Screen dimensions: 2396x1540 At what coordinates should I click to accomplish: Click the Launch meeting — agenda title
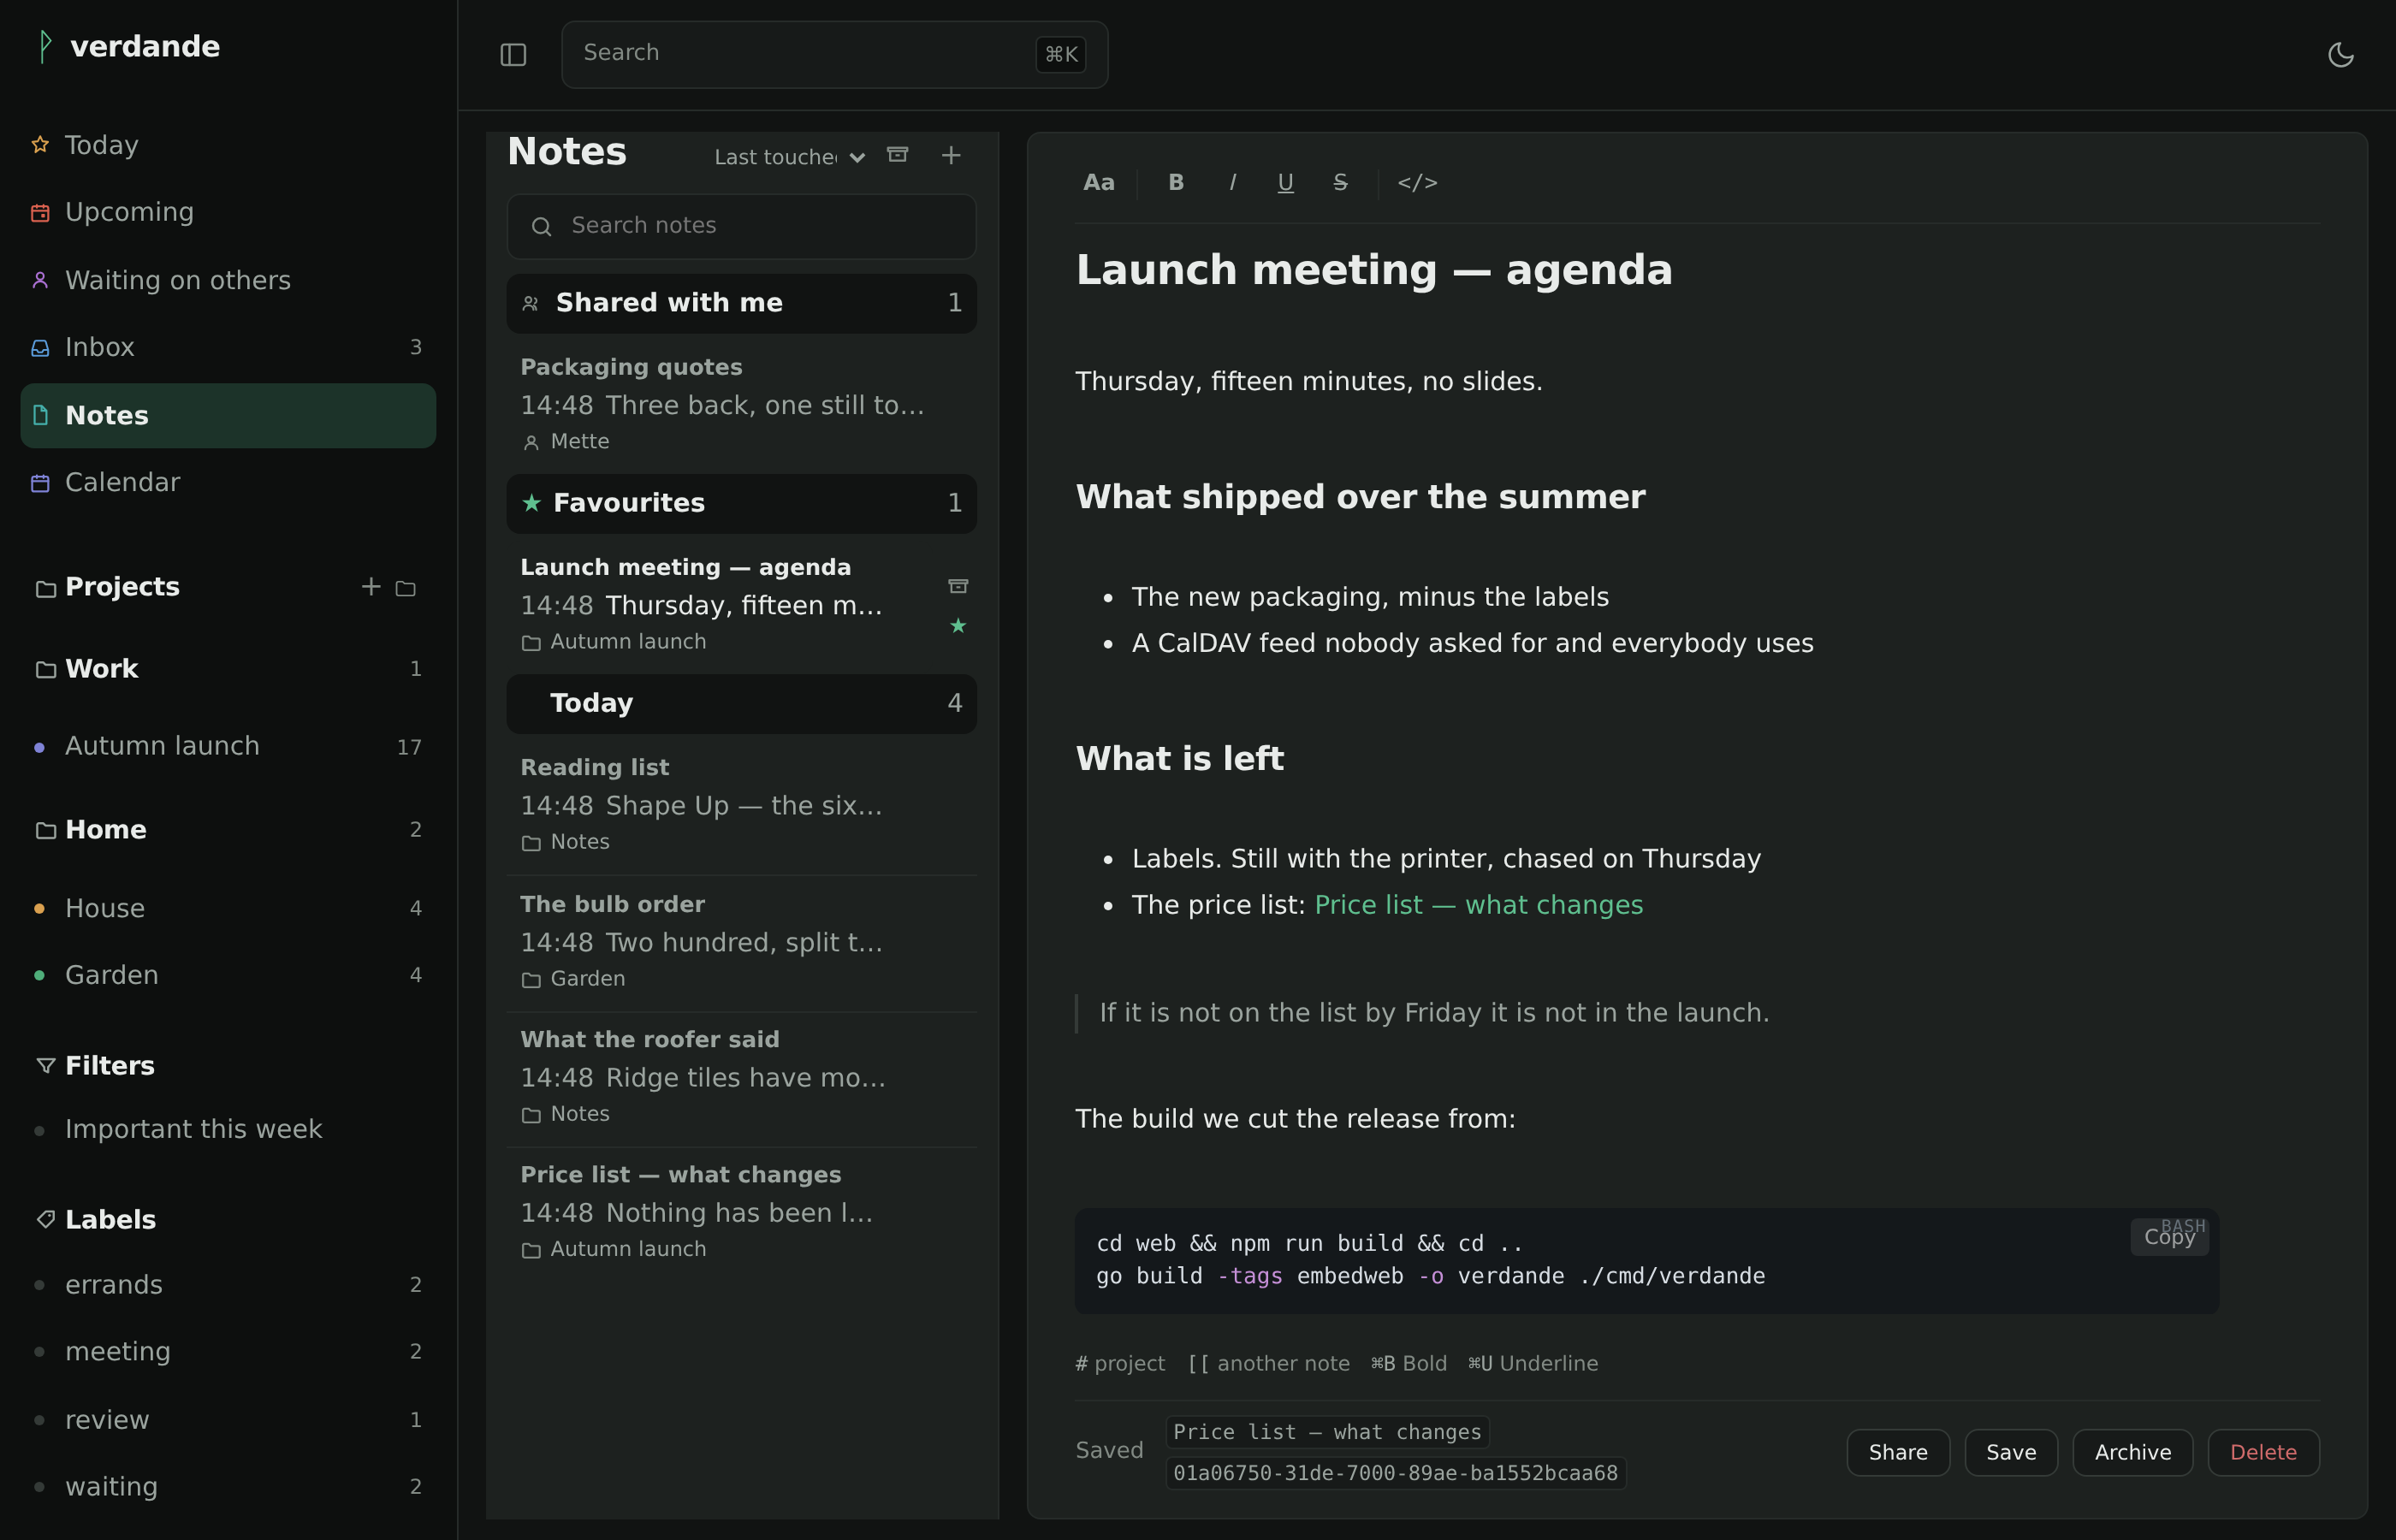pyautogui.click(x=1373, y=270)
